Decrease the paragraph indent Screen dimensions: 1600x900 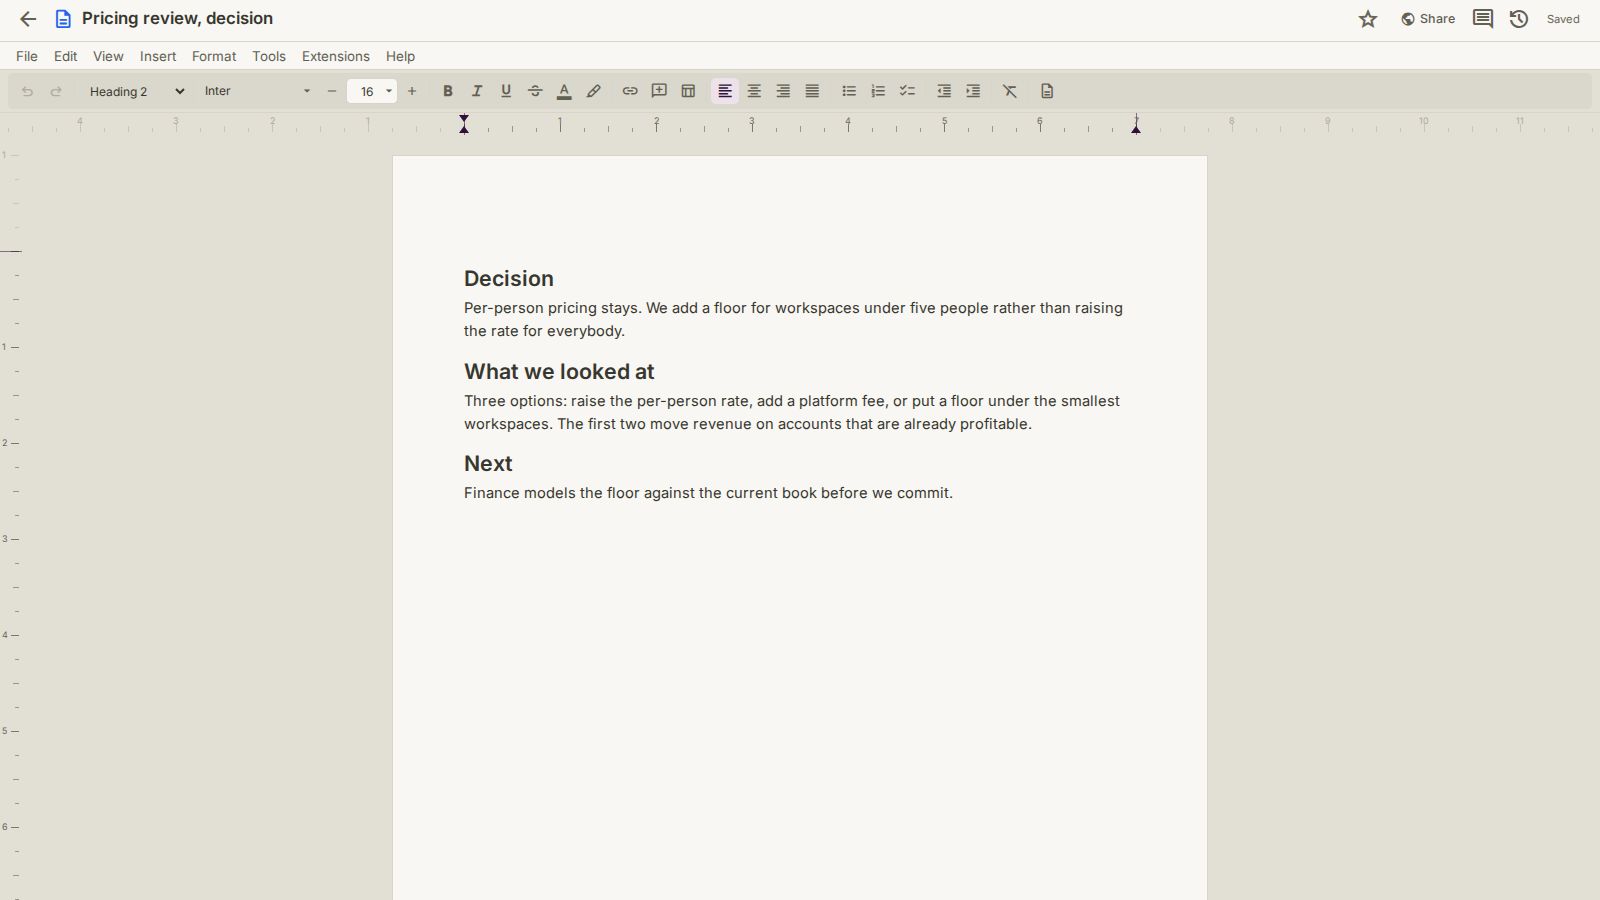click(x=944, y=91)
